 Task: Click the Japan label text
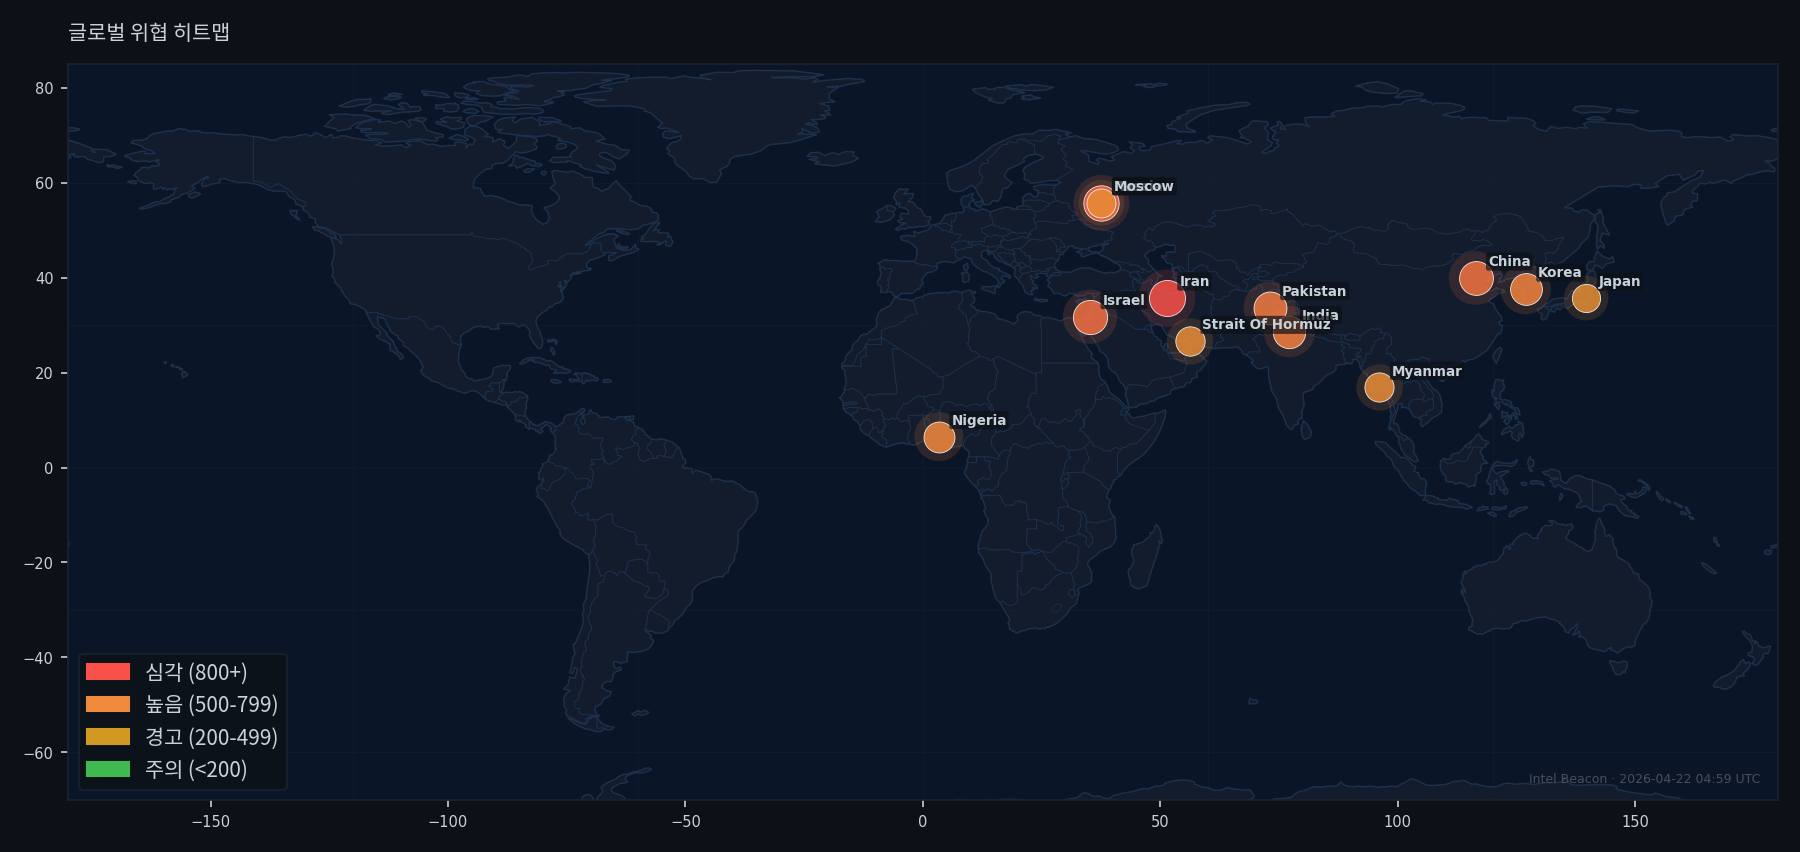coord(1619,281)
